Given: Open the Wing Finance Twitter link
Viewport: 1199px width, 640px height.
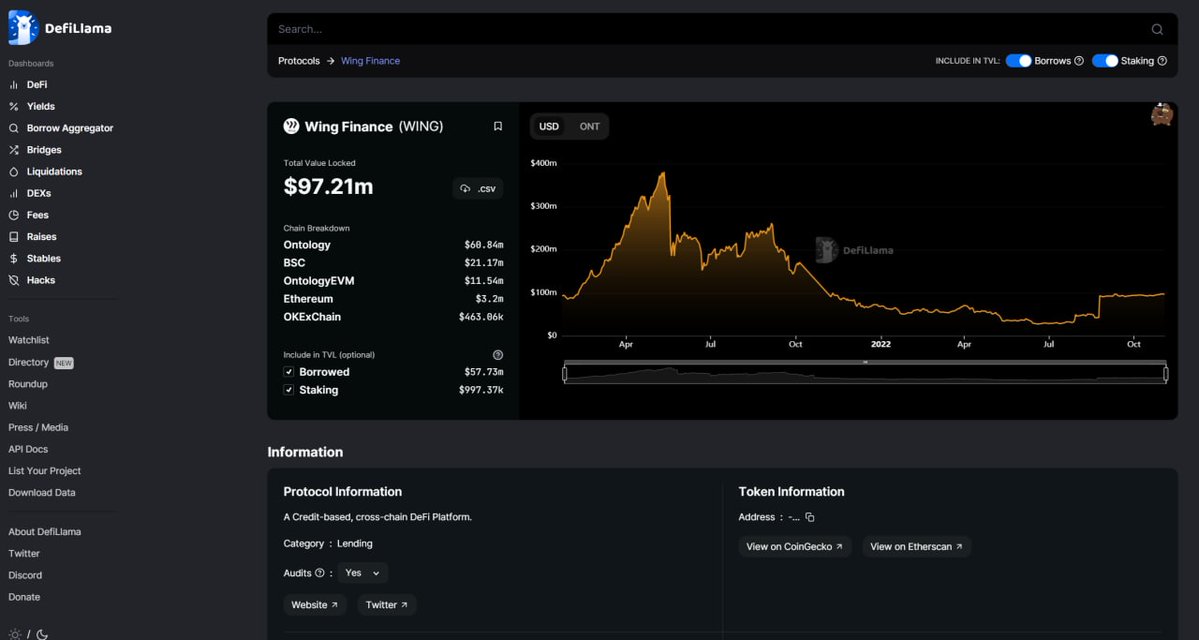Looking at the screenshot, I should [x=386, y=604].
